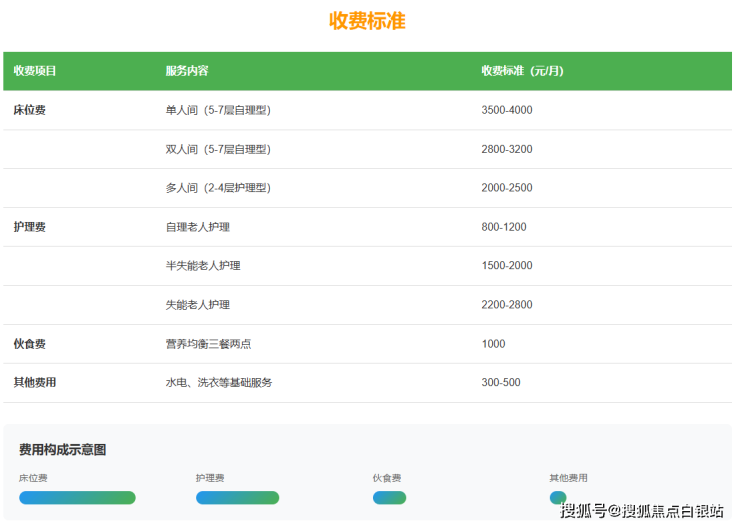Click the 床位费 row label
Image resolution: width=740 pixels, height=527 pixels.
coord(29,110)
